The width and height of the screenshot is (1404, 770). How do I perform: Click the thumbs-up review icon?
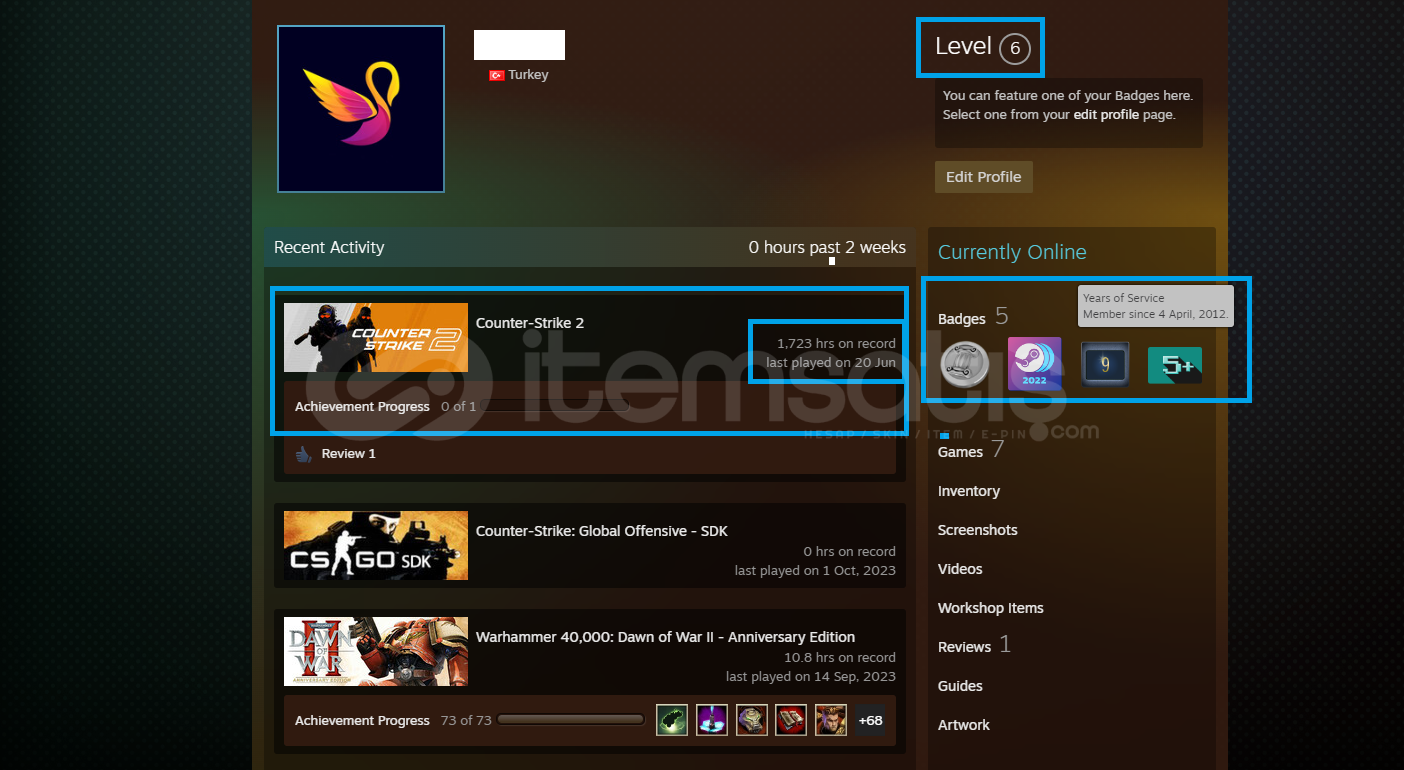coord(304,454)
